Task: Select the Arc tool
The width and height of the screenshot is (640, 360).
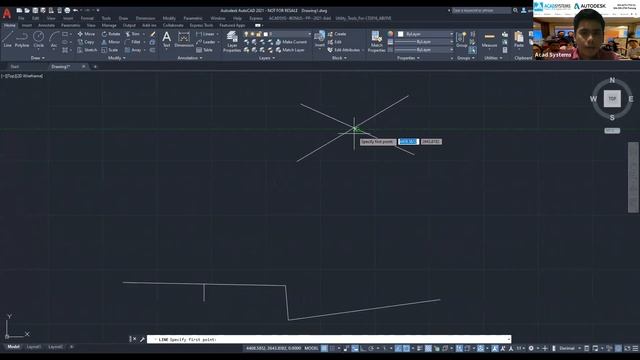Action: [54, 40]
